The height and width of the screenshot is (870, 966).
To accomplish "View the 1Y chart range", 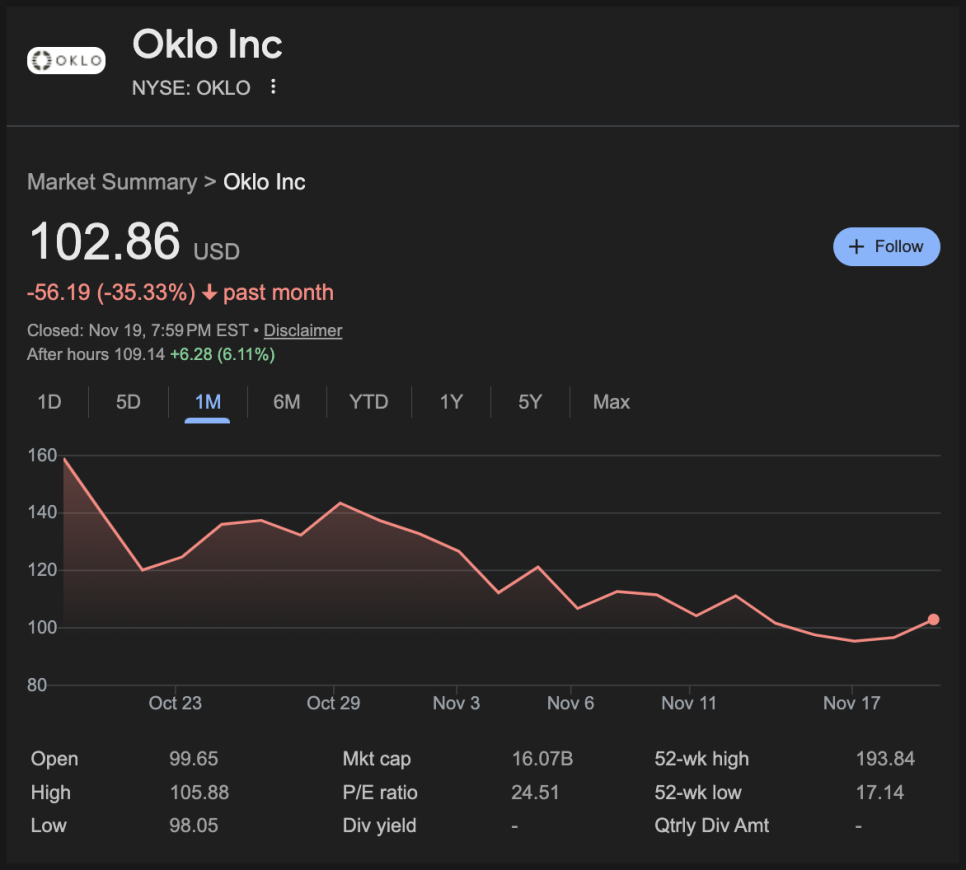I will (x=451, y=402).
